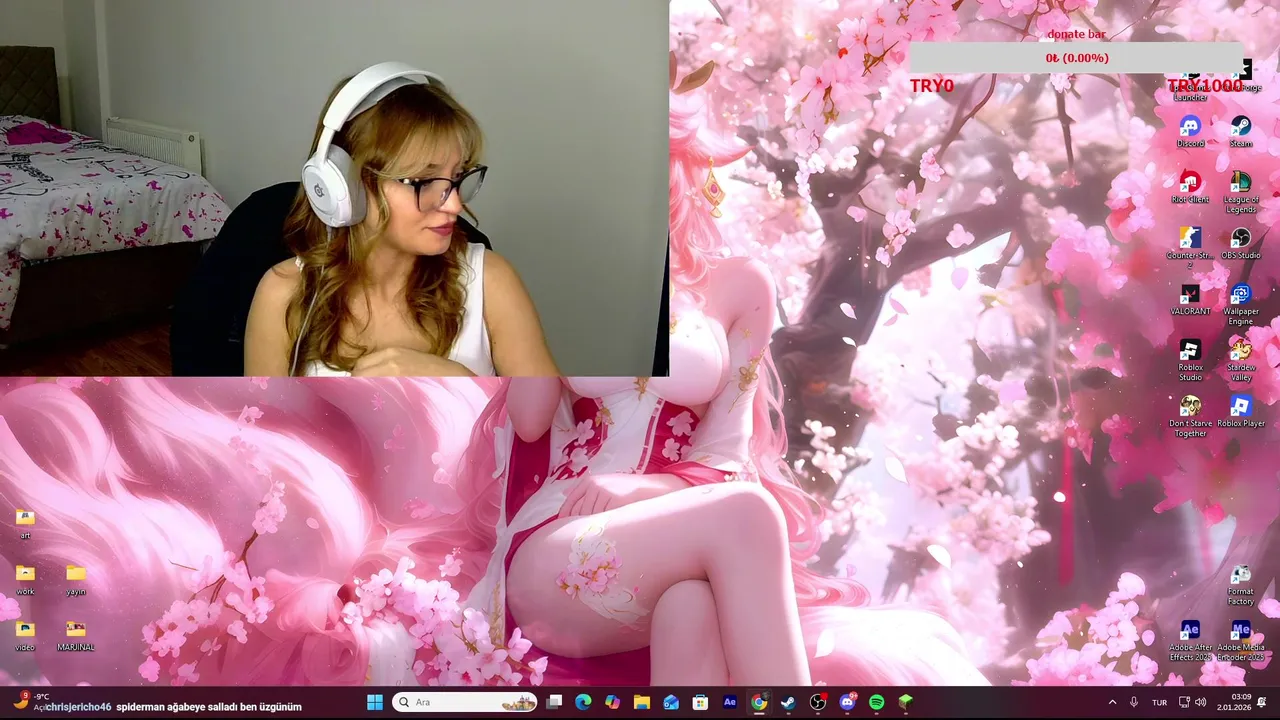Click the 'Ara' taskbar search box

click(465, 702)
